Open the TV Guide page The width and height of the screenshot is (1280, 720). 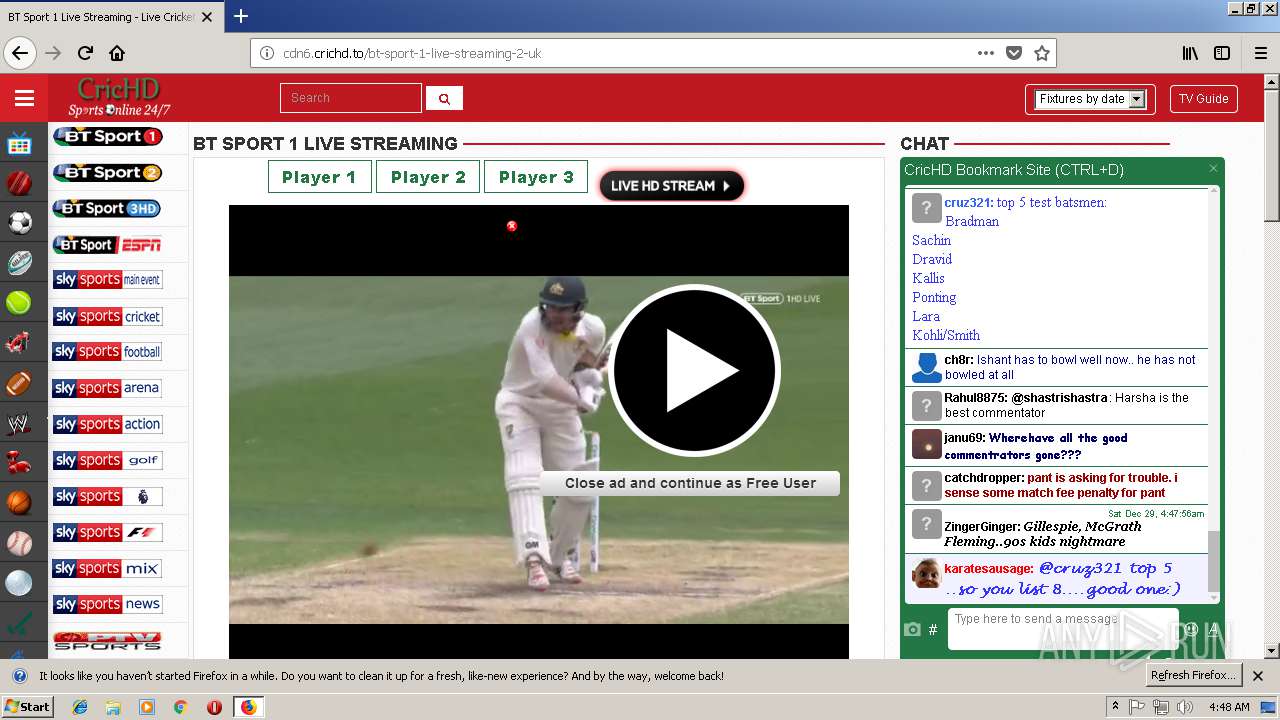(x=1203, y=99)
